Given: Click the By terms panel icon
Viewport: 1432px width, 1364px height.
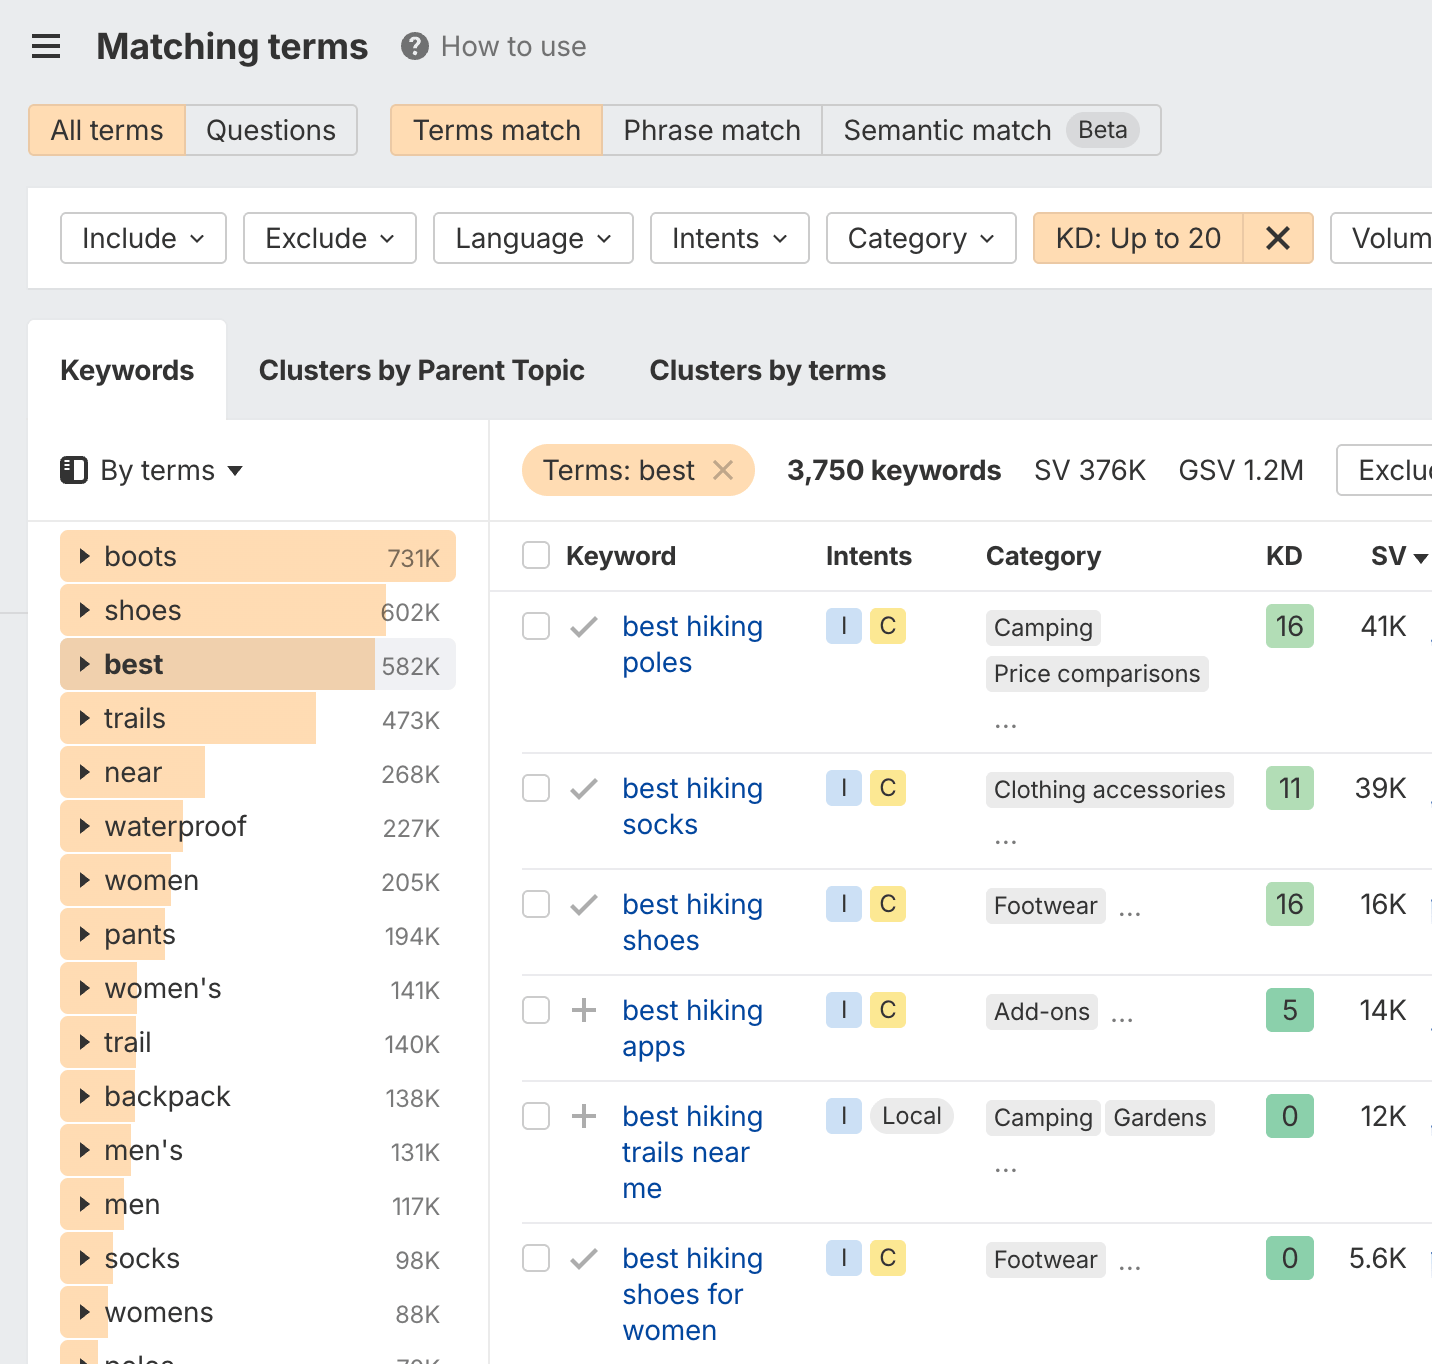Looking at the screenshot, I should pyautogui.click(x=74, y=470).
